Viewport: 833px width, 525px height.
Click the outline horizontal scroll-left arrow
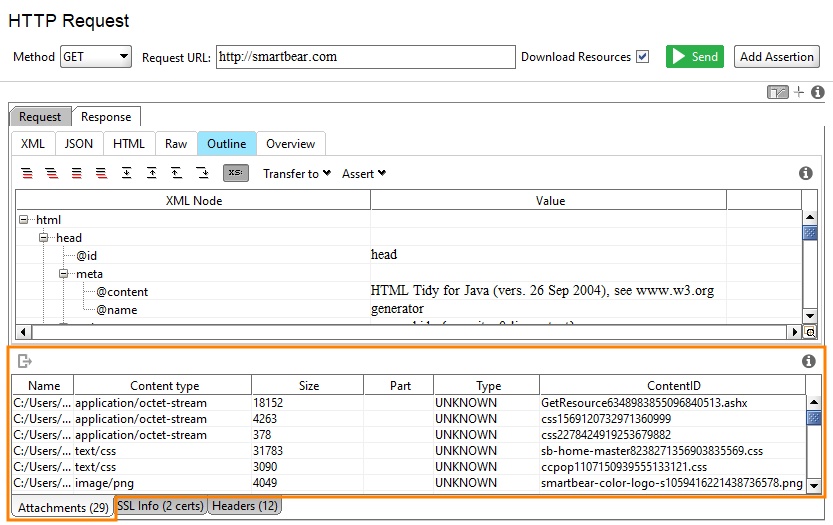point(23,332)
